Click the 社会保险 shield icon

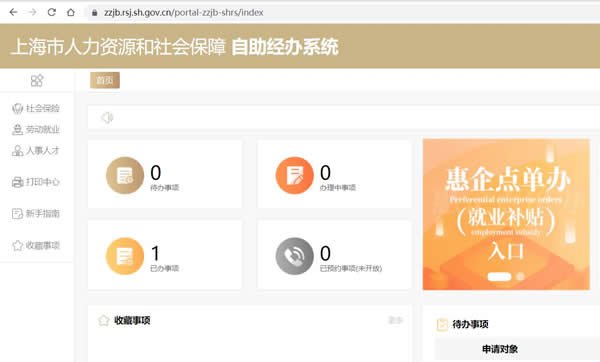(x=18, y=109)
